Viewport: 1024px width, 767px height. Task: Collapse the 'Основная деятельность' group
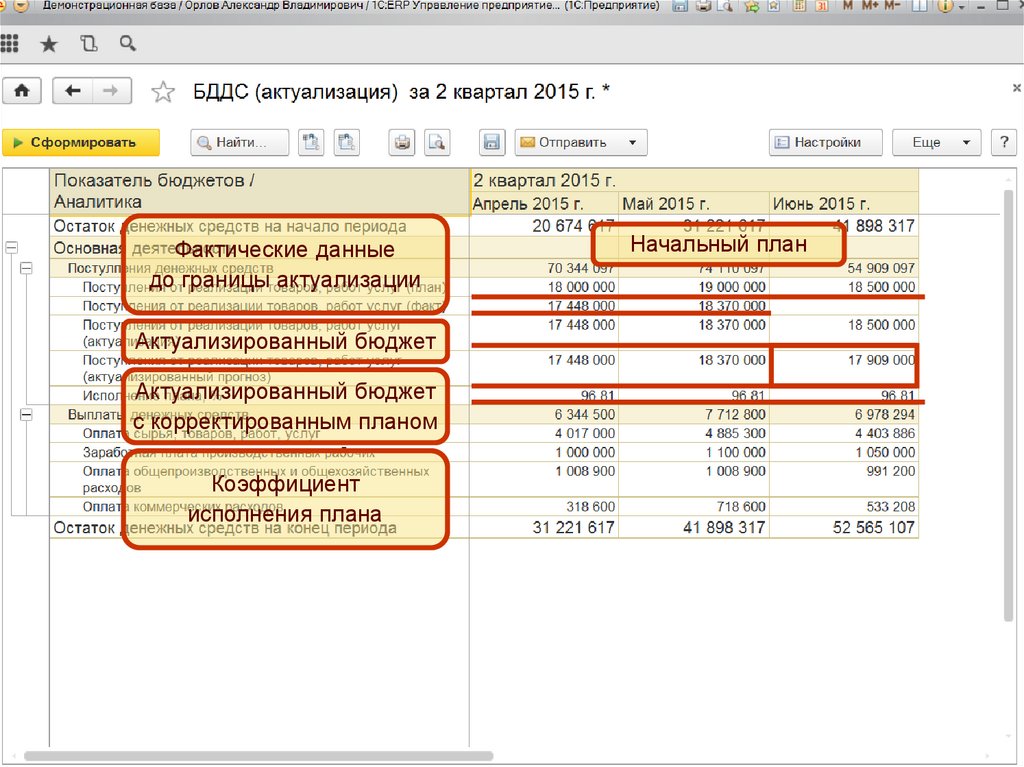(x=11, y=247)
